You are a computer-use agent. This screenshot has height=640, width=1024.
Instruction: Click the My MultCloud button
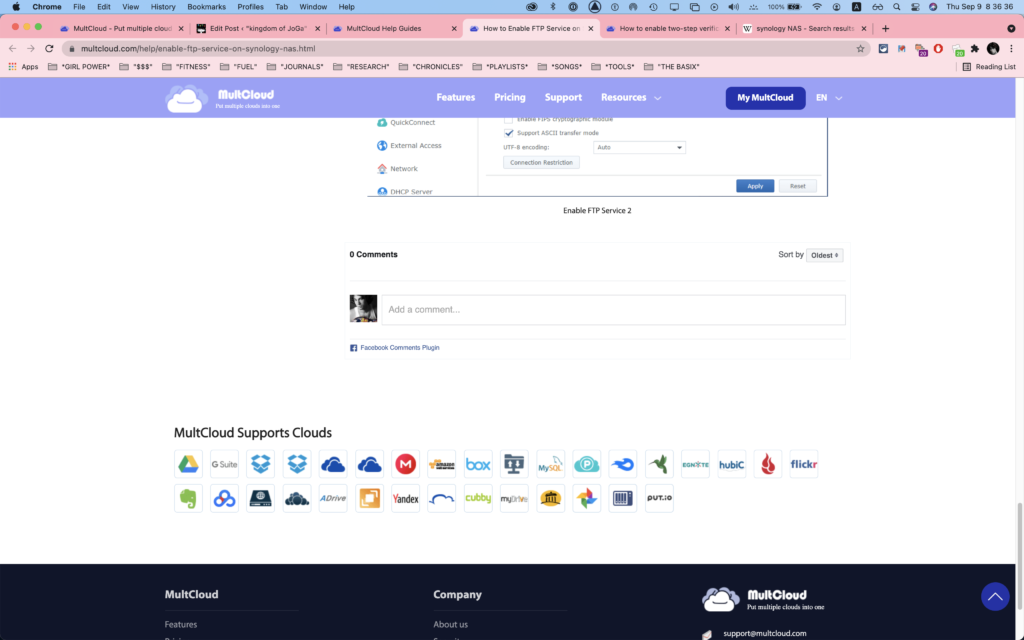point(765,97)
